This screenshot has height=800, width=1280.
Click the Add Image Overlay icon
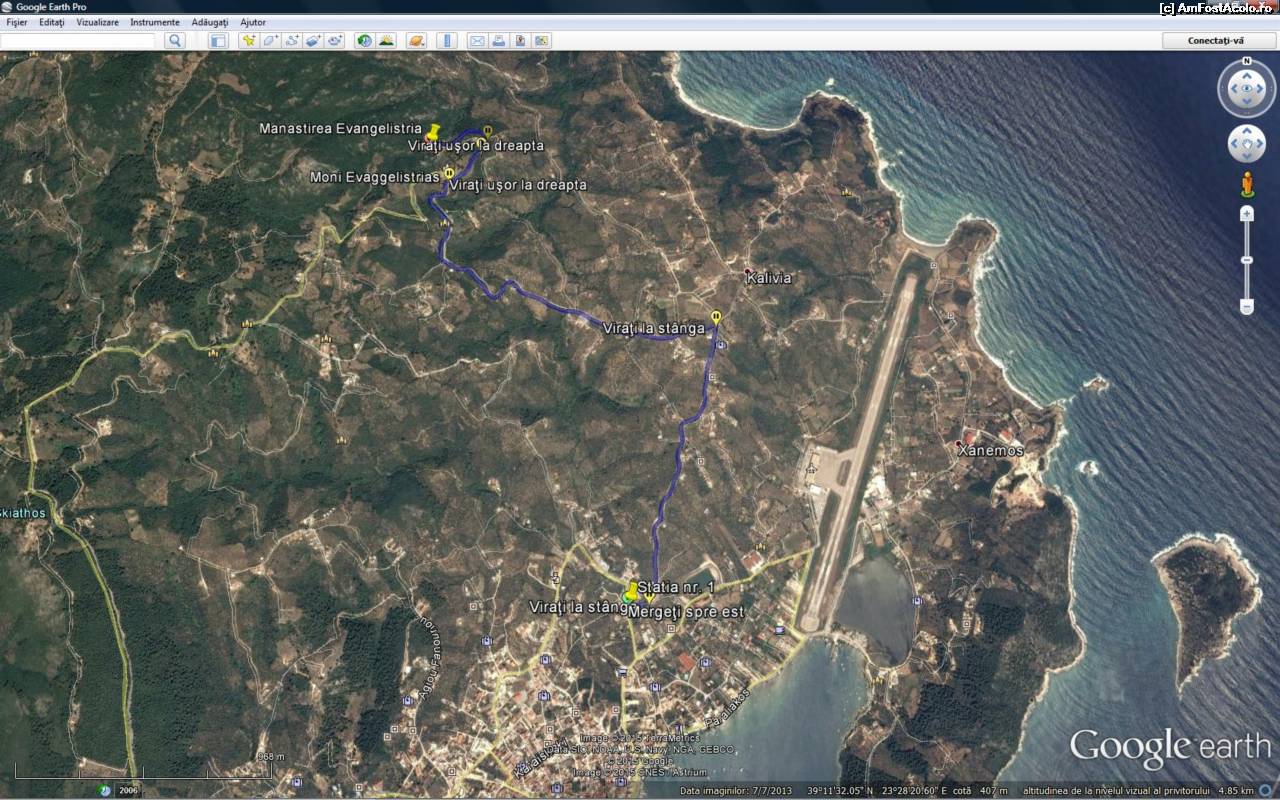pos(313,41)
